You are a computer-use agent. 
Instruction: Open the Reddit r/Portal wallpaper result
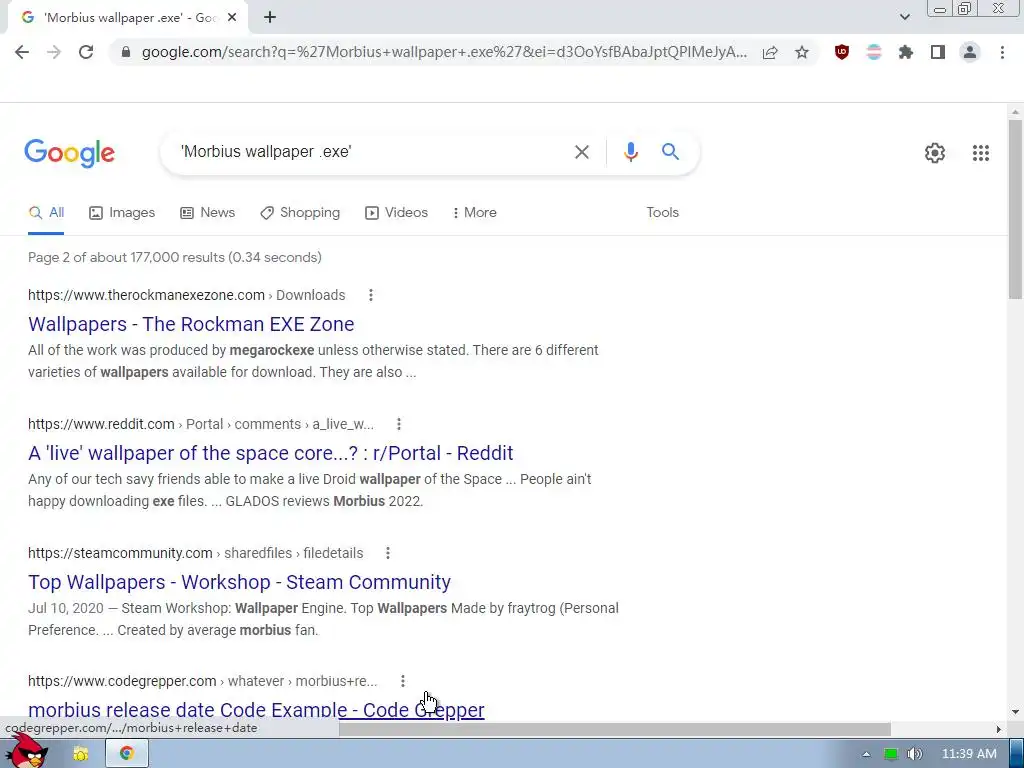270,453
